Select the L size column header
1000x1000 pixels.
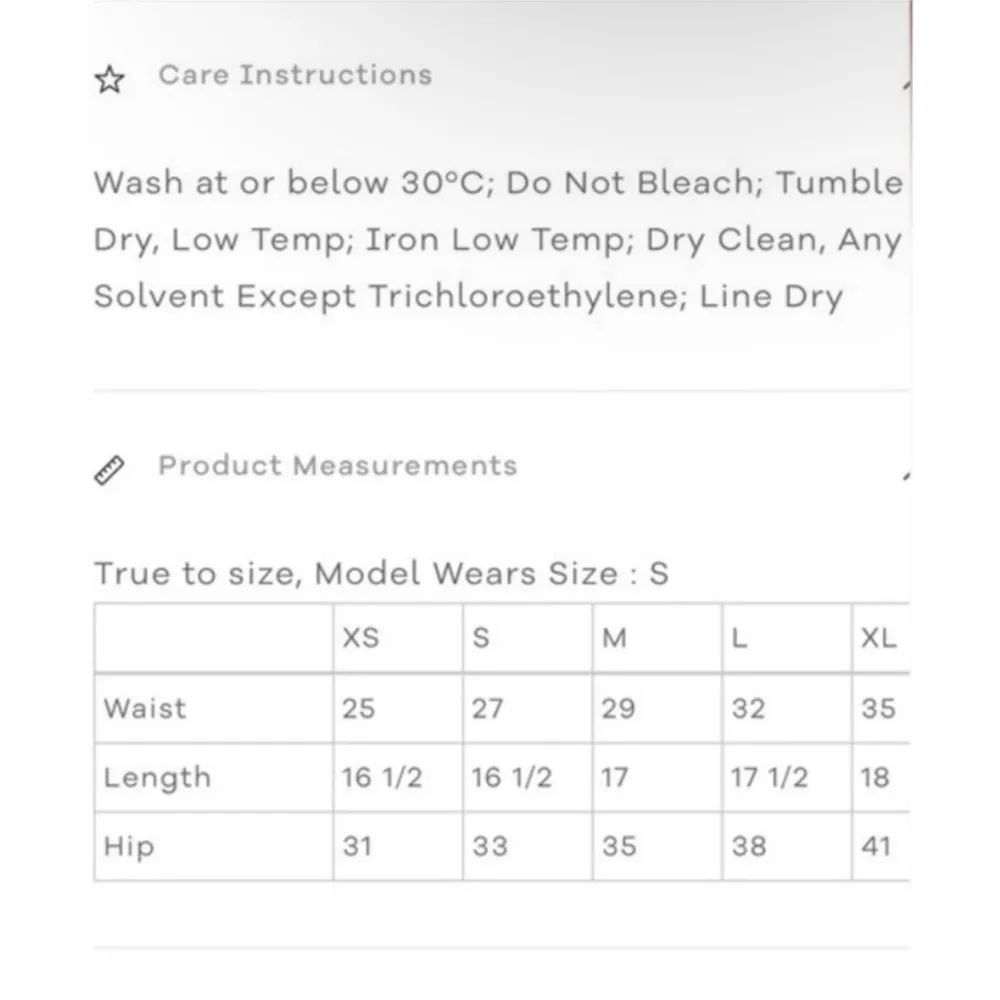pyautogui.click(x=739, y=638)
